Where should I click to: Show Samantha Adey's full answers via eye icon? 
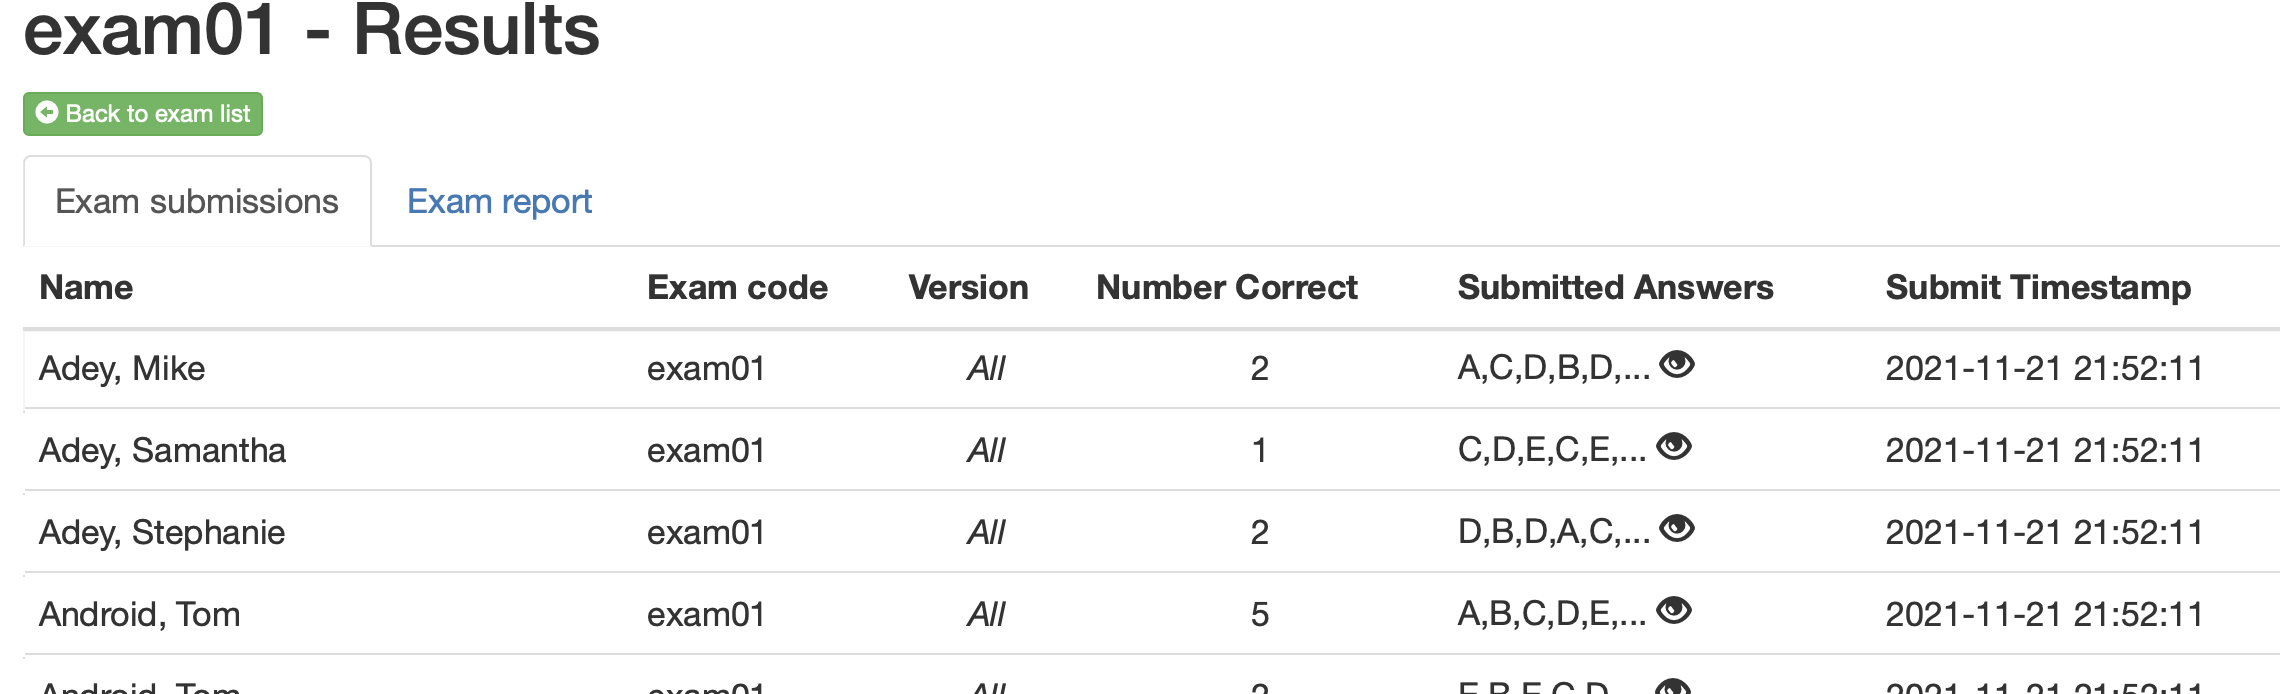tap(1674, 447)
